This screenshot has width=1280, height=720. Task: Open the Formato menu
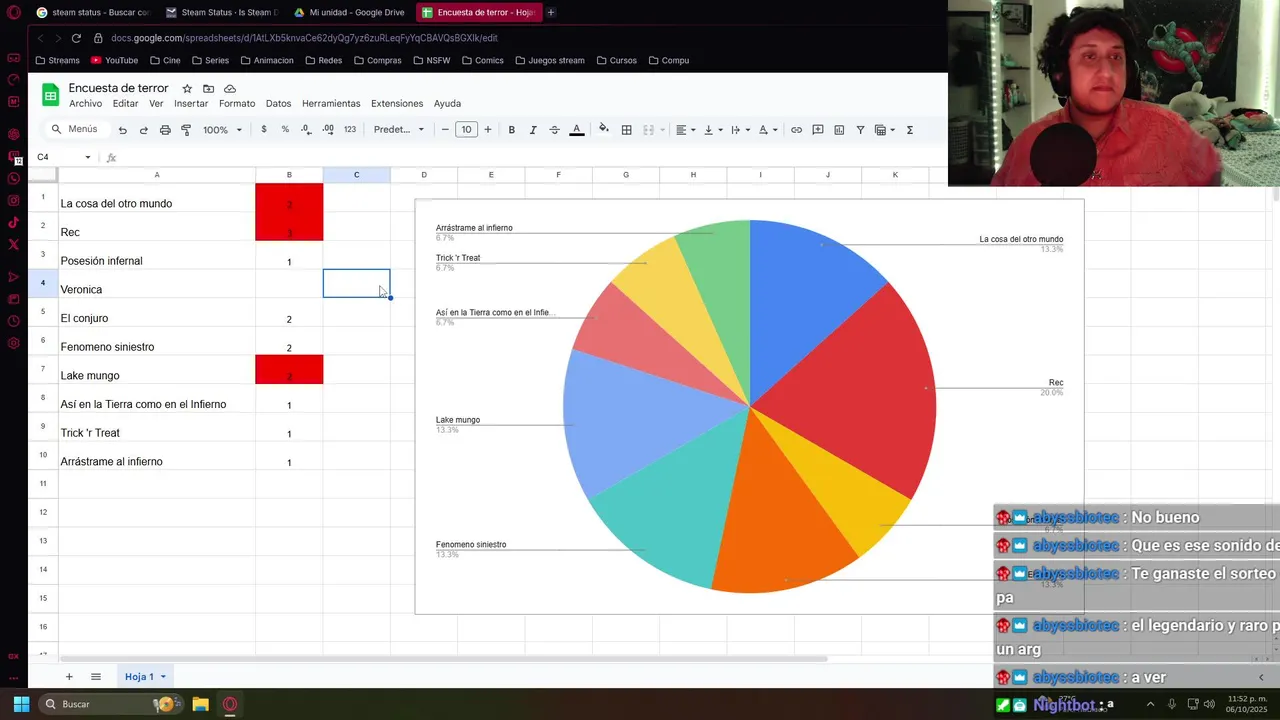pos(237,104)
